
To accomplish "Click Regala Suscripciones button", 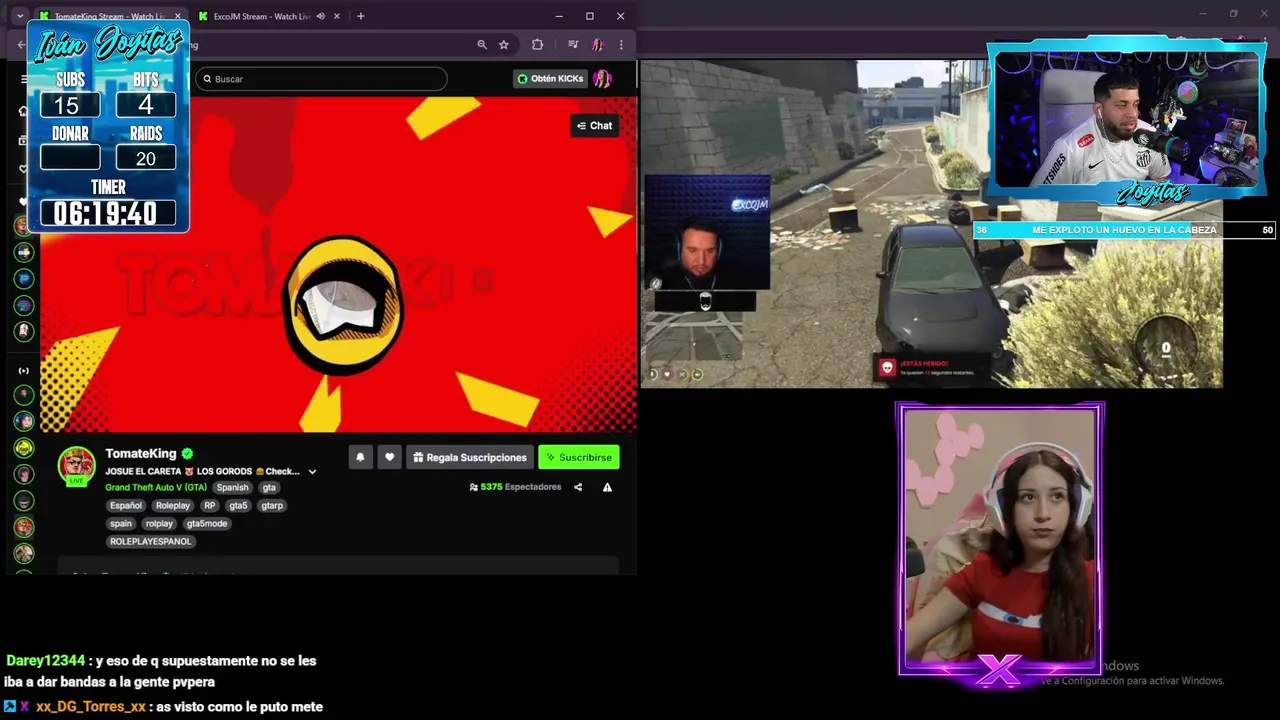I will 470,457.
